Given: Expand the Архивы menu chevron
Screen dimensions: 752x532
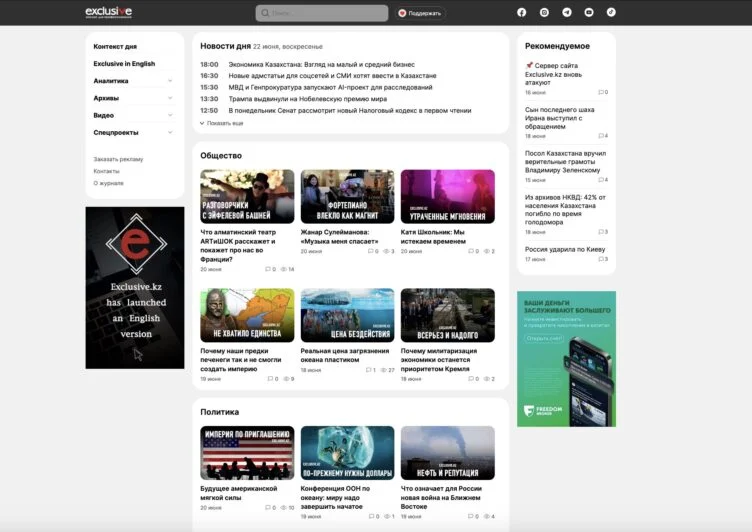Looking at the screenshot, I should [x=170, y=98].
